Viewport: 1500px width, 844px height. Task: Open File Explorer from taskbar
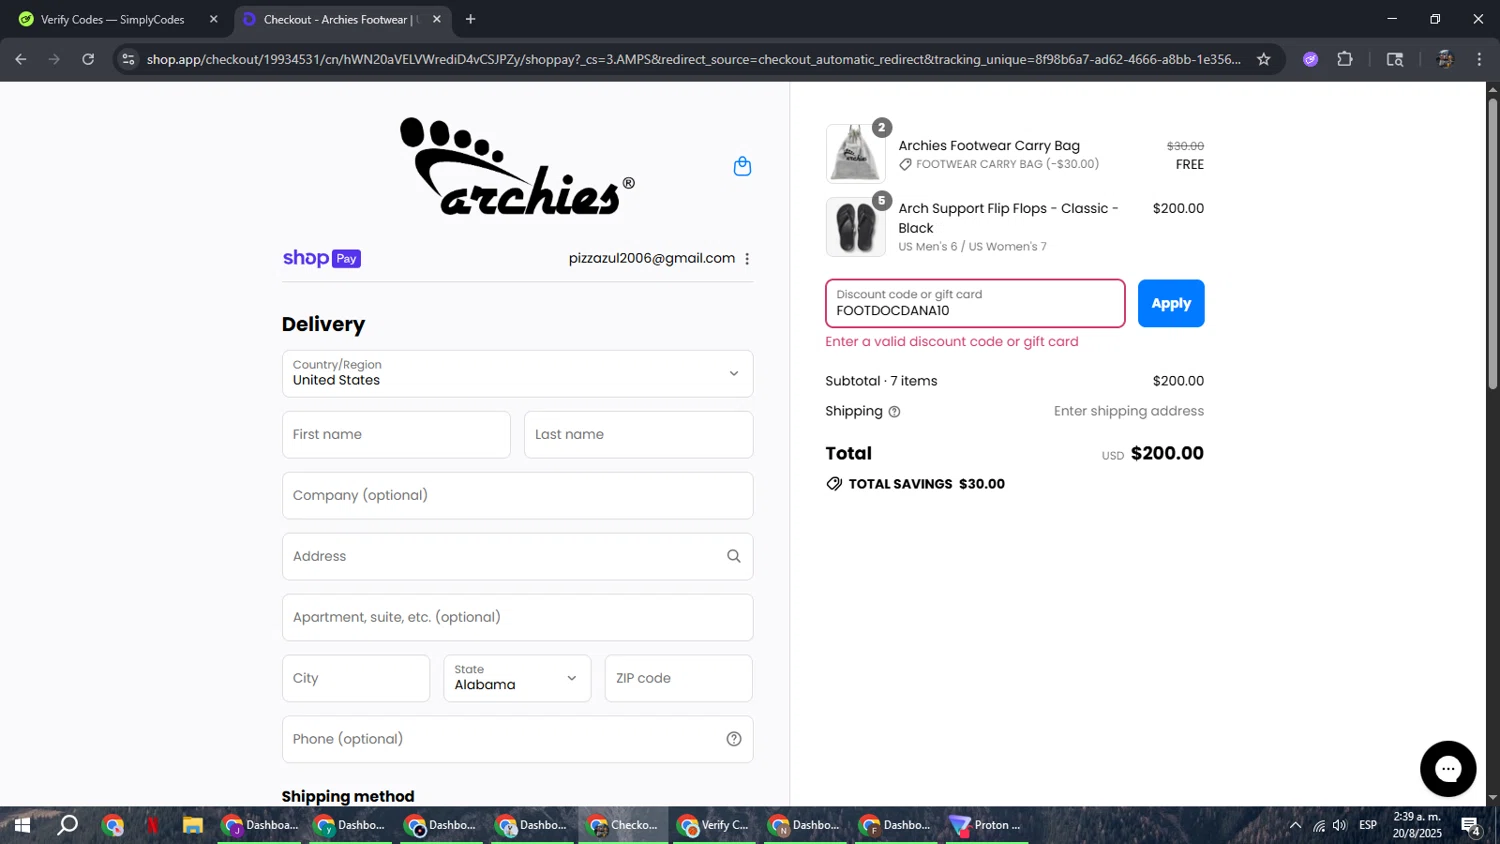193,825
